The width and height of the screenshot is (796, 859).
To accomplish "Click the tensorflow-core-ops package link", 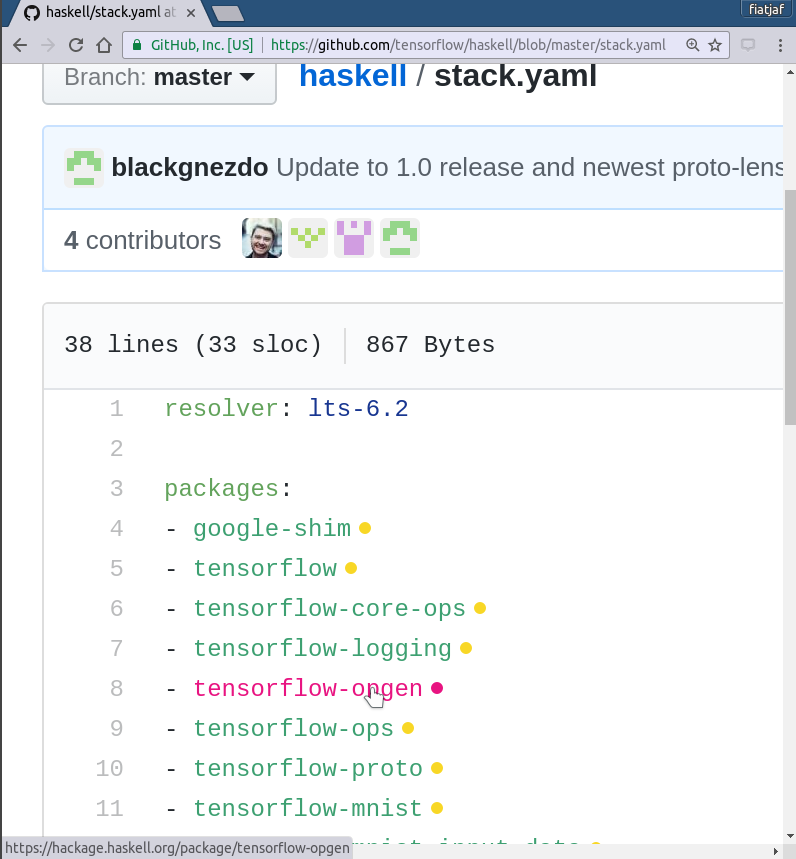I will click(329, 609).
